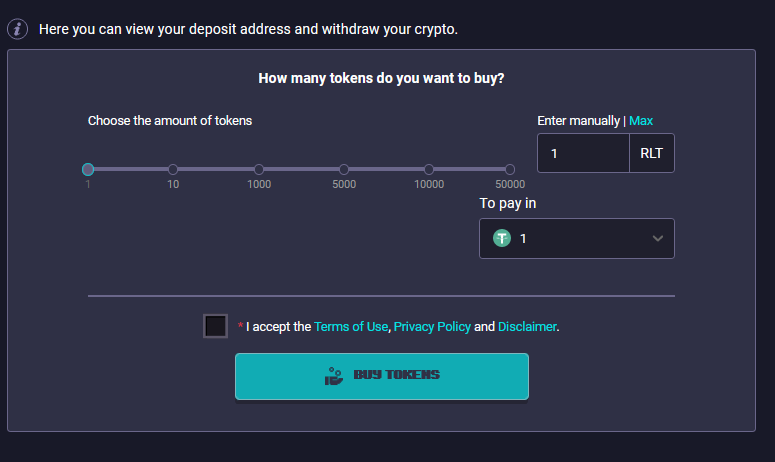Screen dimensions: 775x462
Task: Focus the manual token amount input field
Action: (x=583, y=153)
